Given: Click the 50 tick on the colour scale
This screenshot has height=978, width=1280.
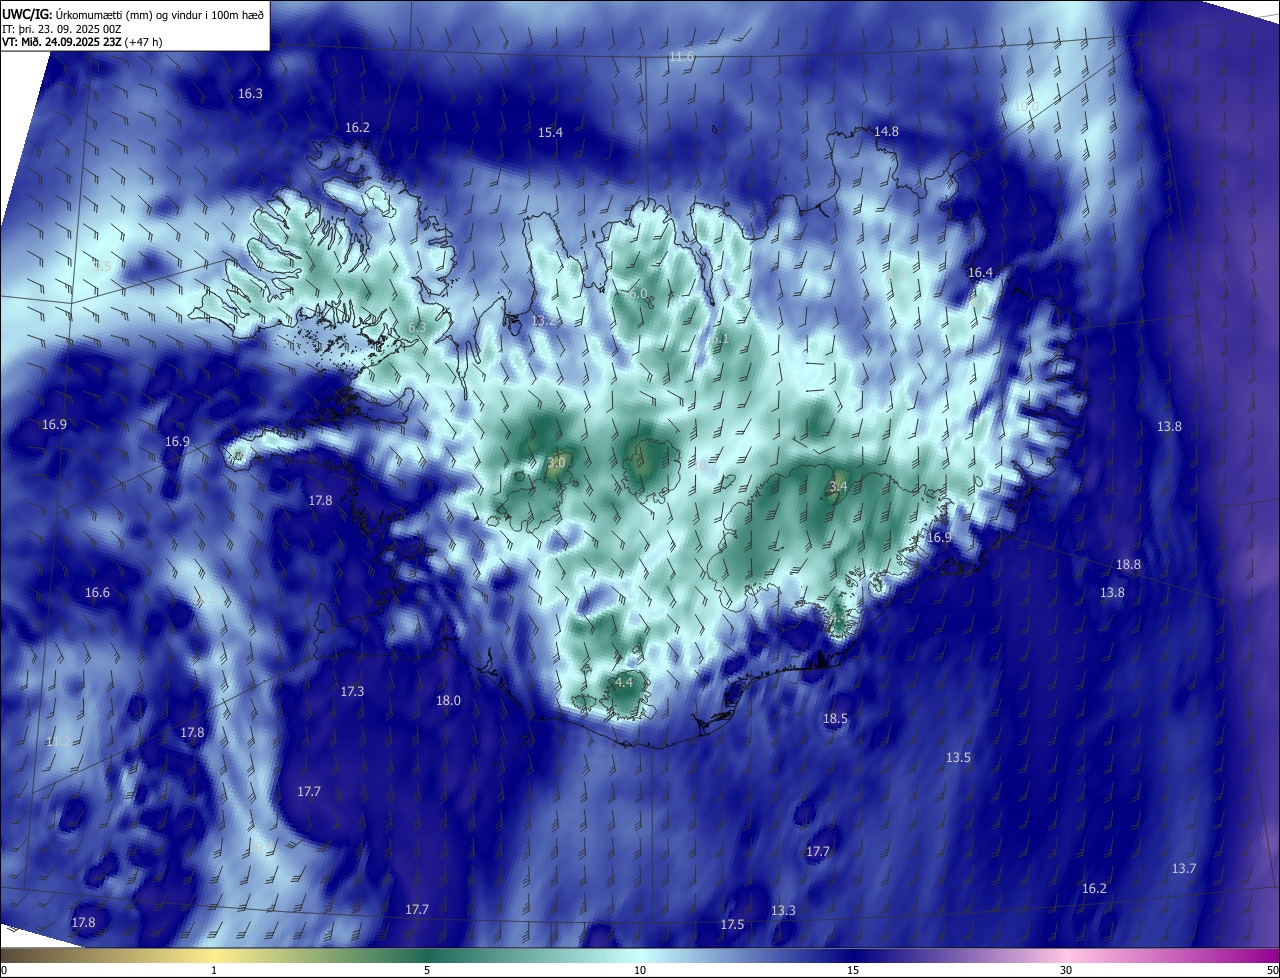Looking at the screenshot, I should (x=1272, y=970).
